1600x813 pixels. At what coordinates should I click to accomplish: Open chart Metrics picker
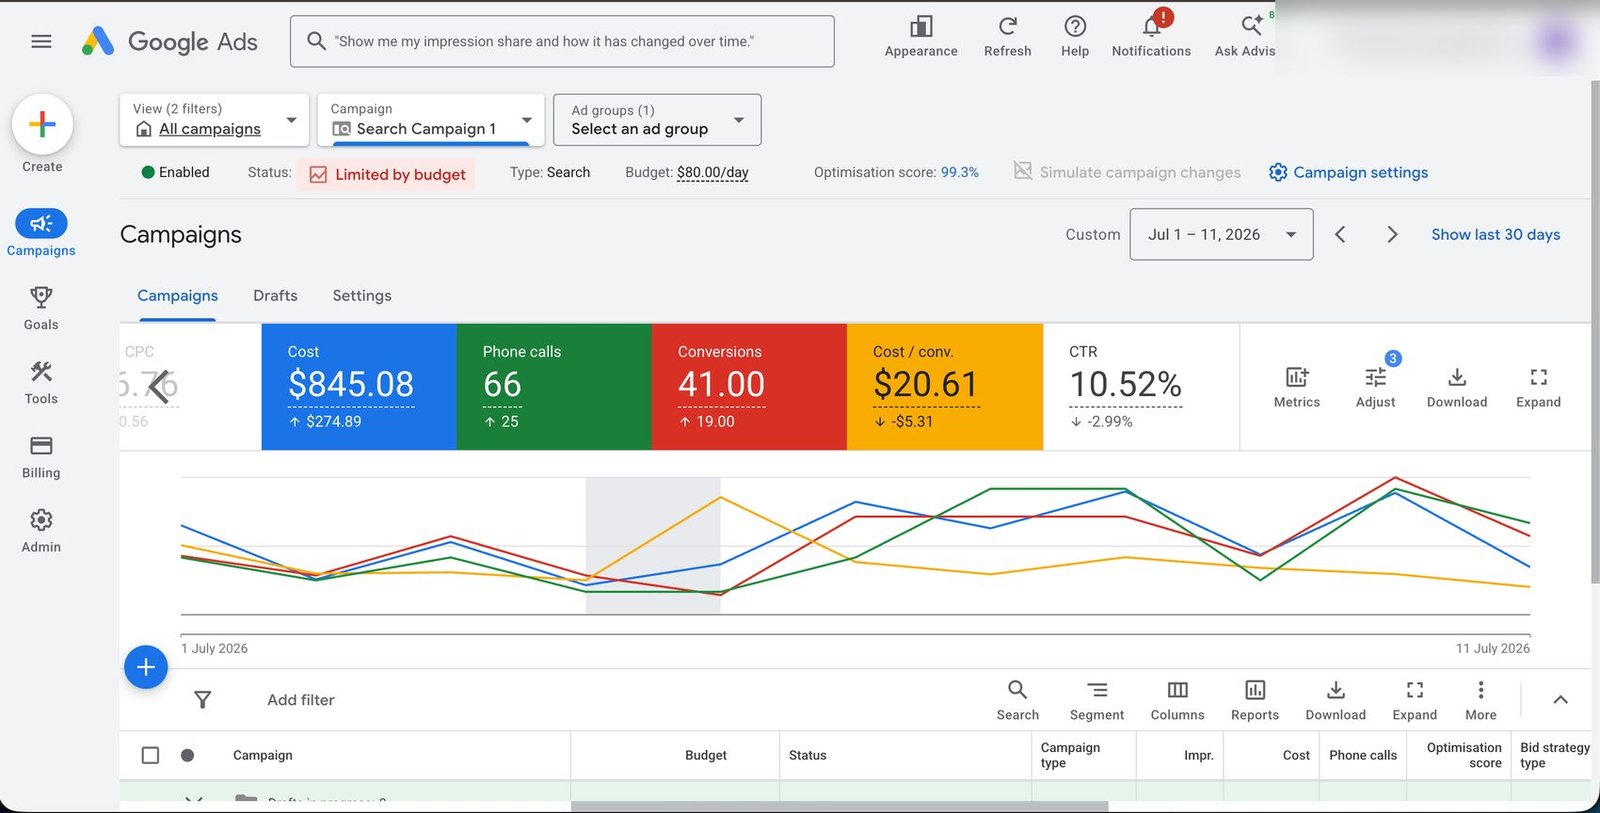pyautogui.click(x=1296, y=387)
